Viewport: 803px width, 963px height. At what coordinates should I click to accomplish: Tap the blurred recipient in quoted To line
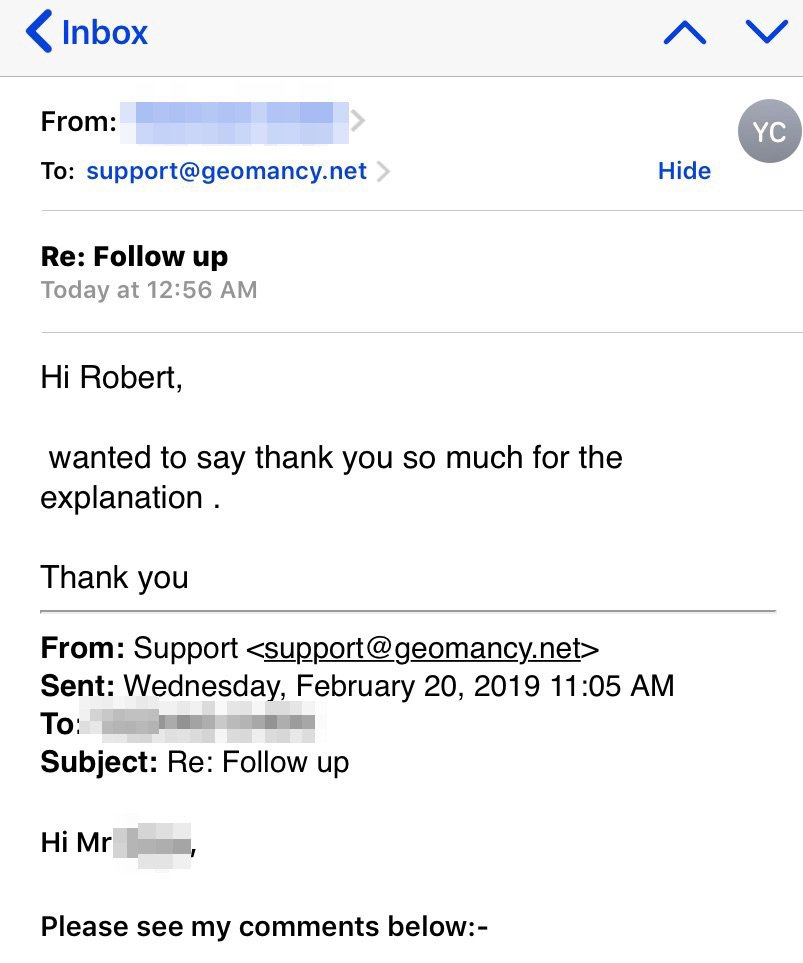(x=198, y=723)
